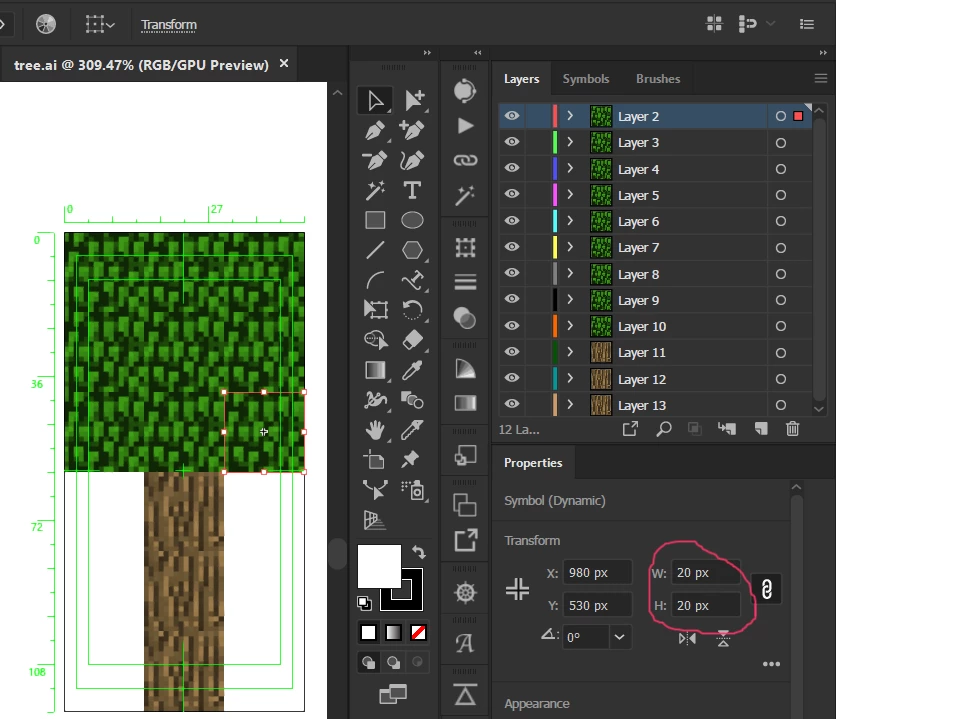Swap fill and stroke arrows
The height and width of the screenshot is (719, 958).
(419, 552)
